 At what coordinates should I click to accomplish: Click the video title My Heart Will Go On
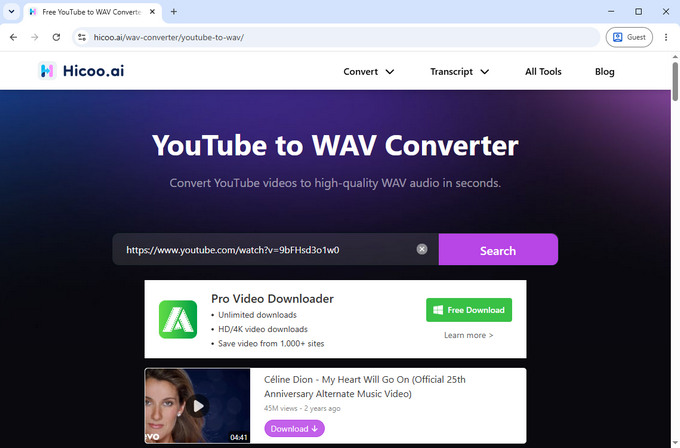[365, 386]
